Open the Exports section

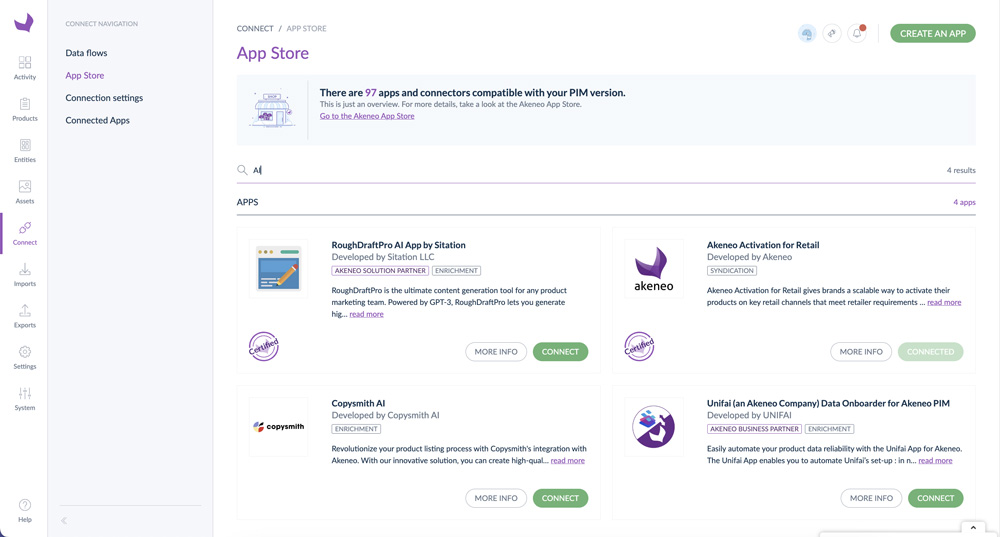tap(25, 316)
